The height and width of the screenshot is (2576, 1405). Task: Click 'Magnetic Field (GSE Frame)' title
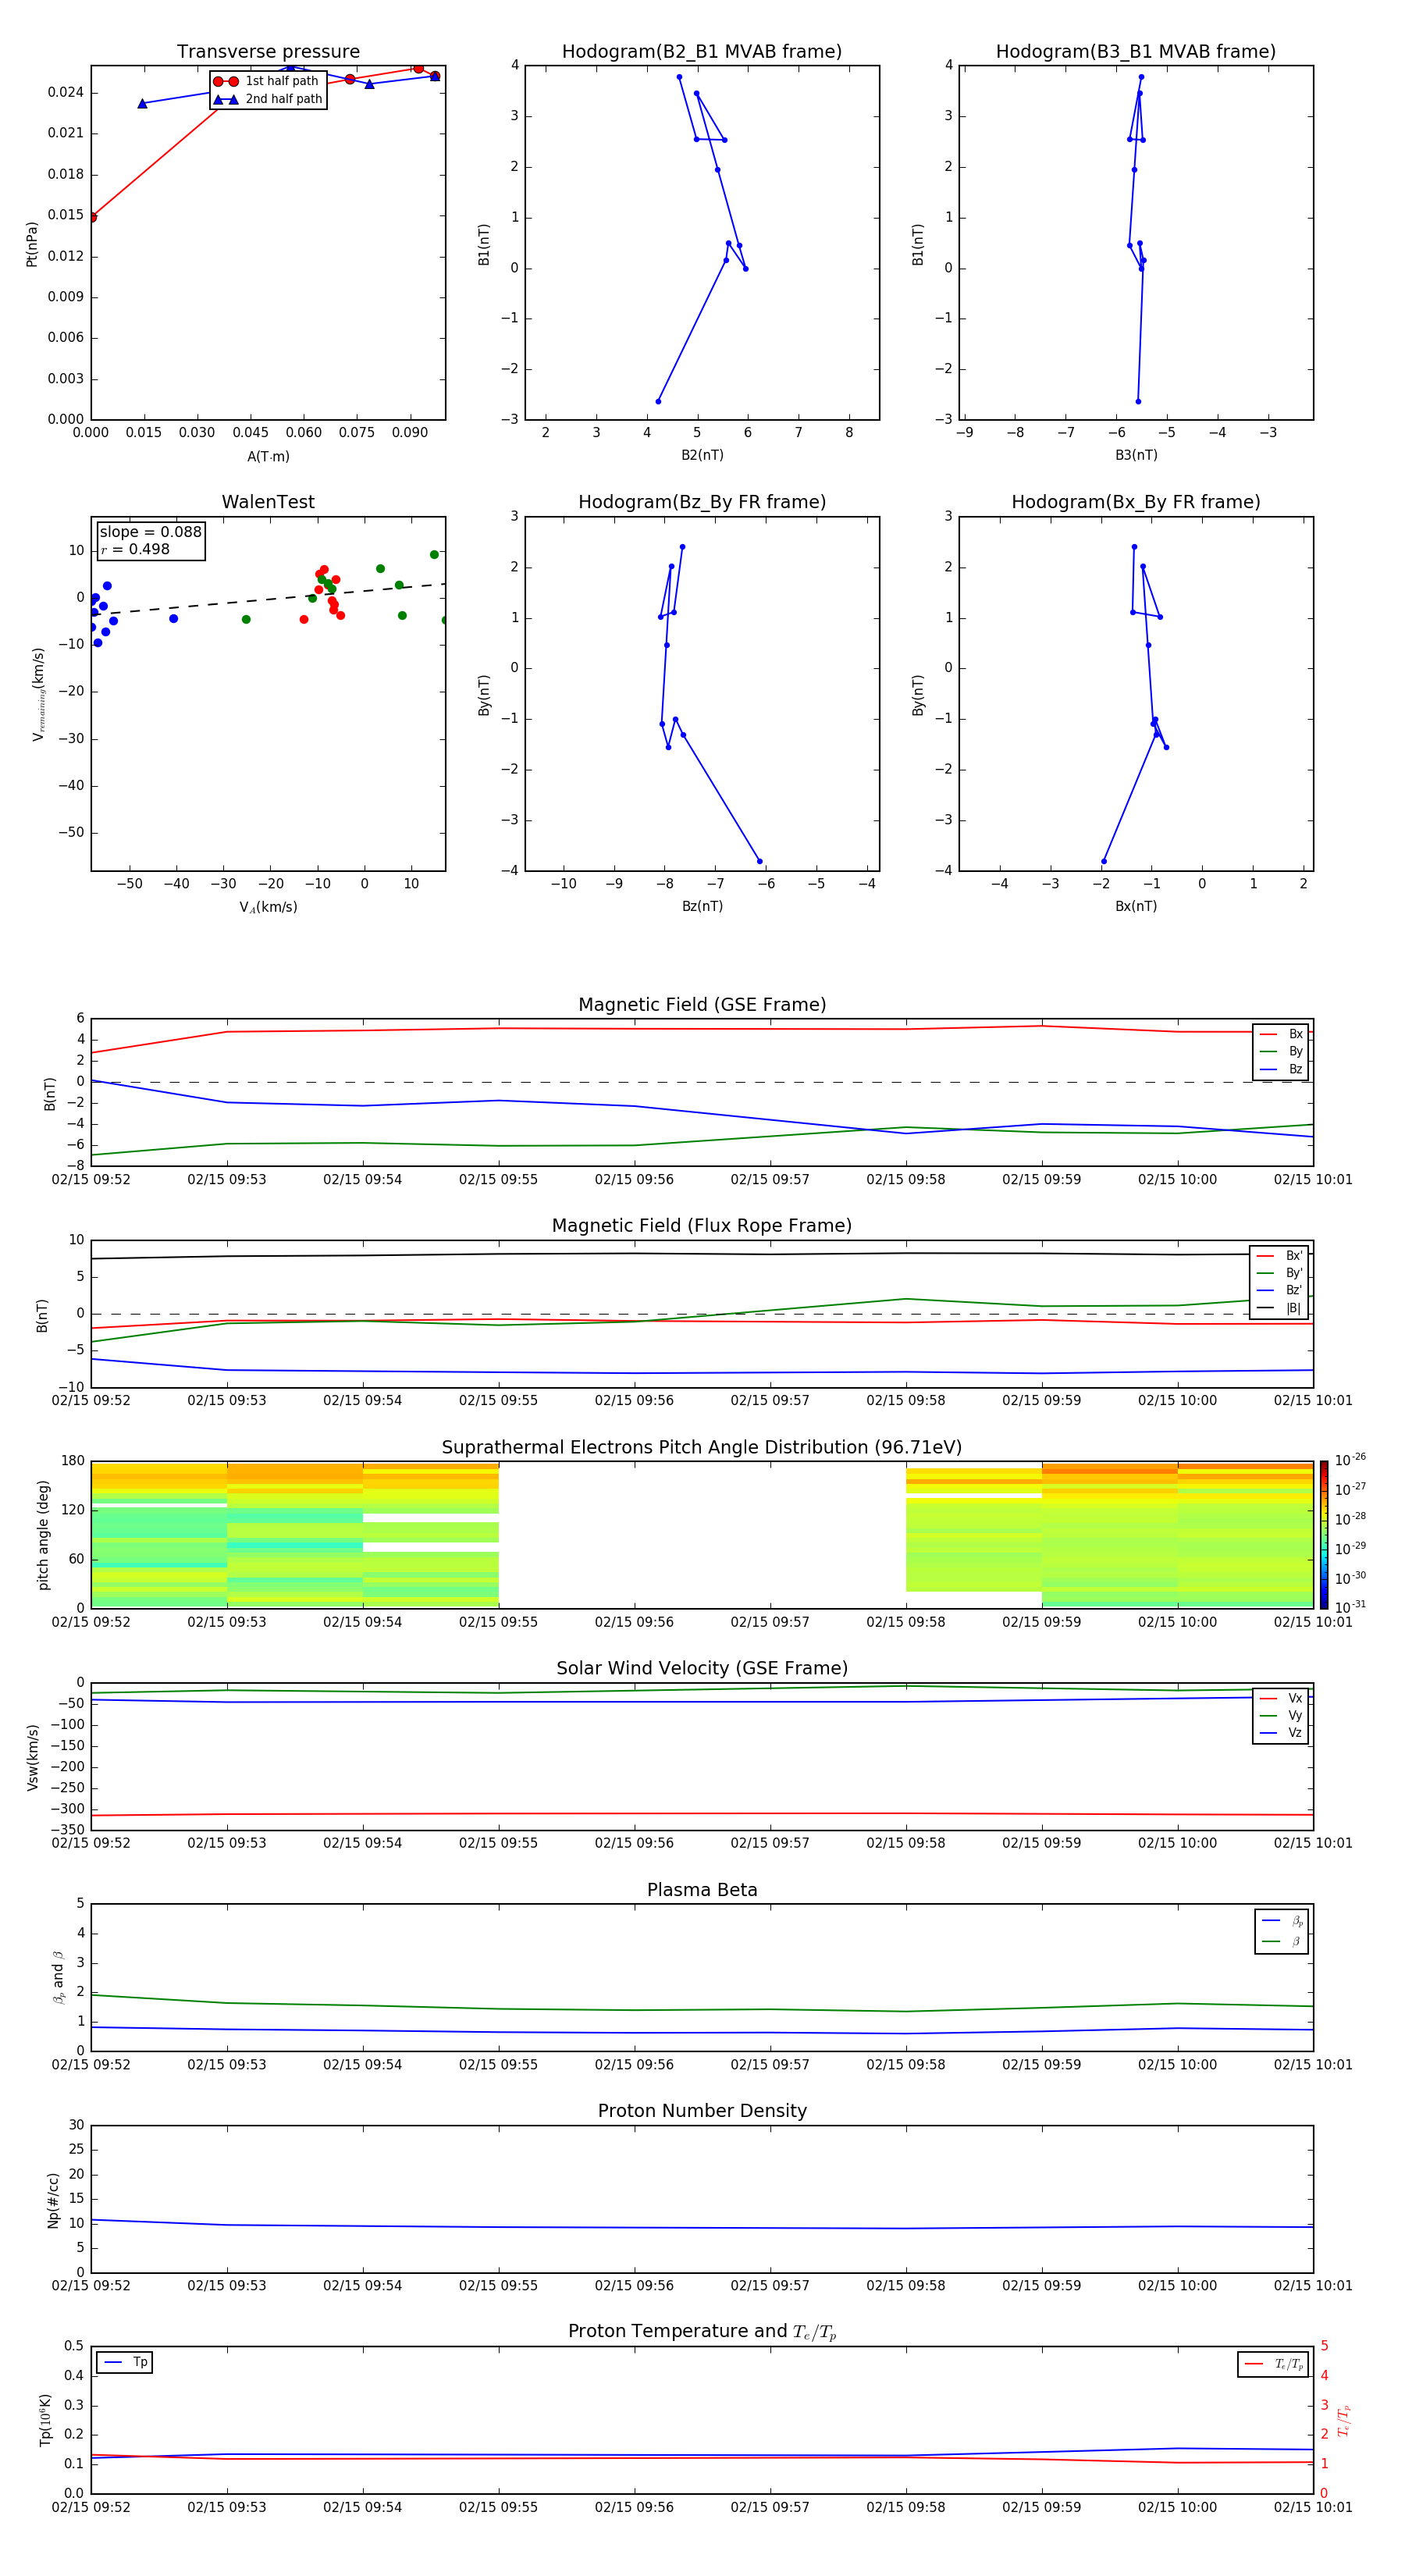[702, 1005]
